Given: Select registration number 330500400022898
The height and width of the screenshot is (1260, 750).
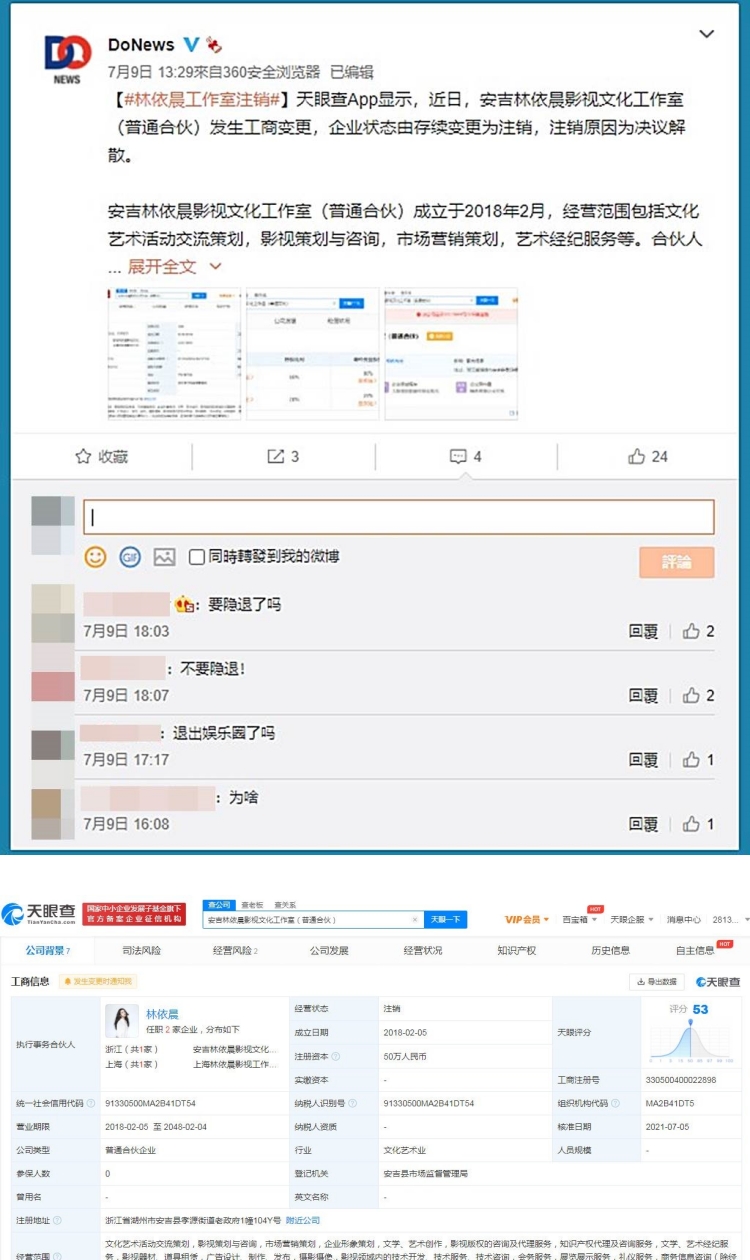Looking at the screenshot, I should pyautogui.click(x=683, y=1080).
